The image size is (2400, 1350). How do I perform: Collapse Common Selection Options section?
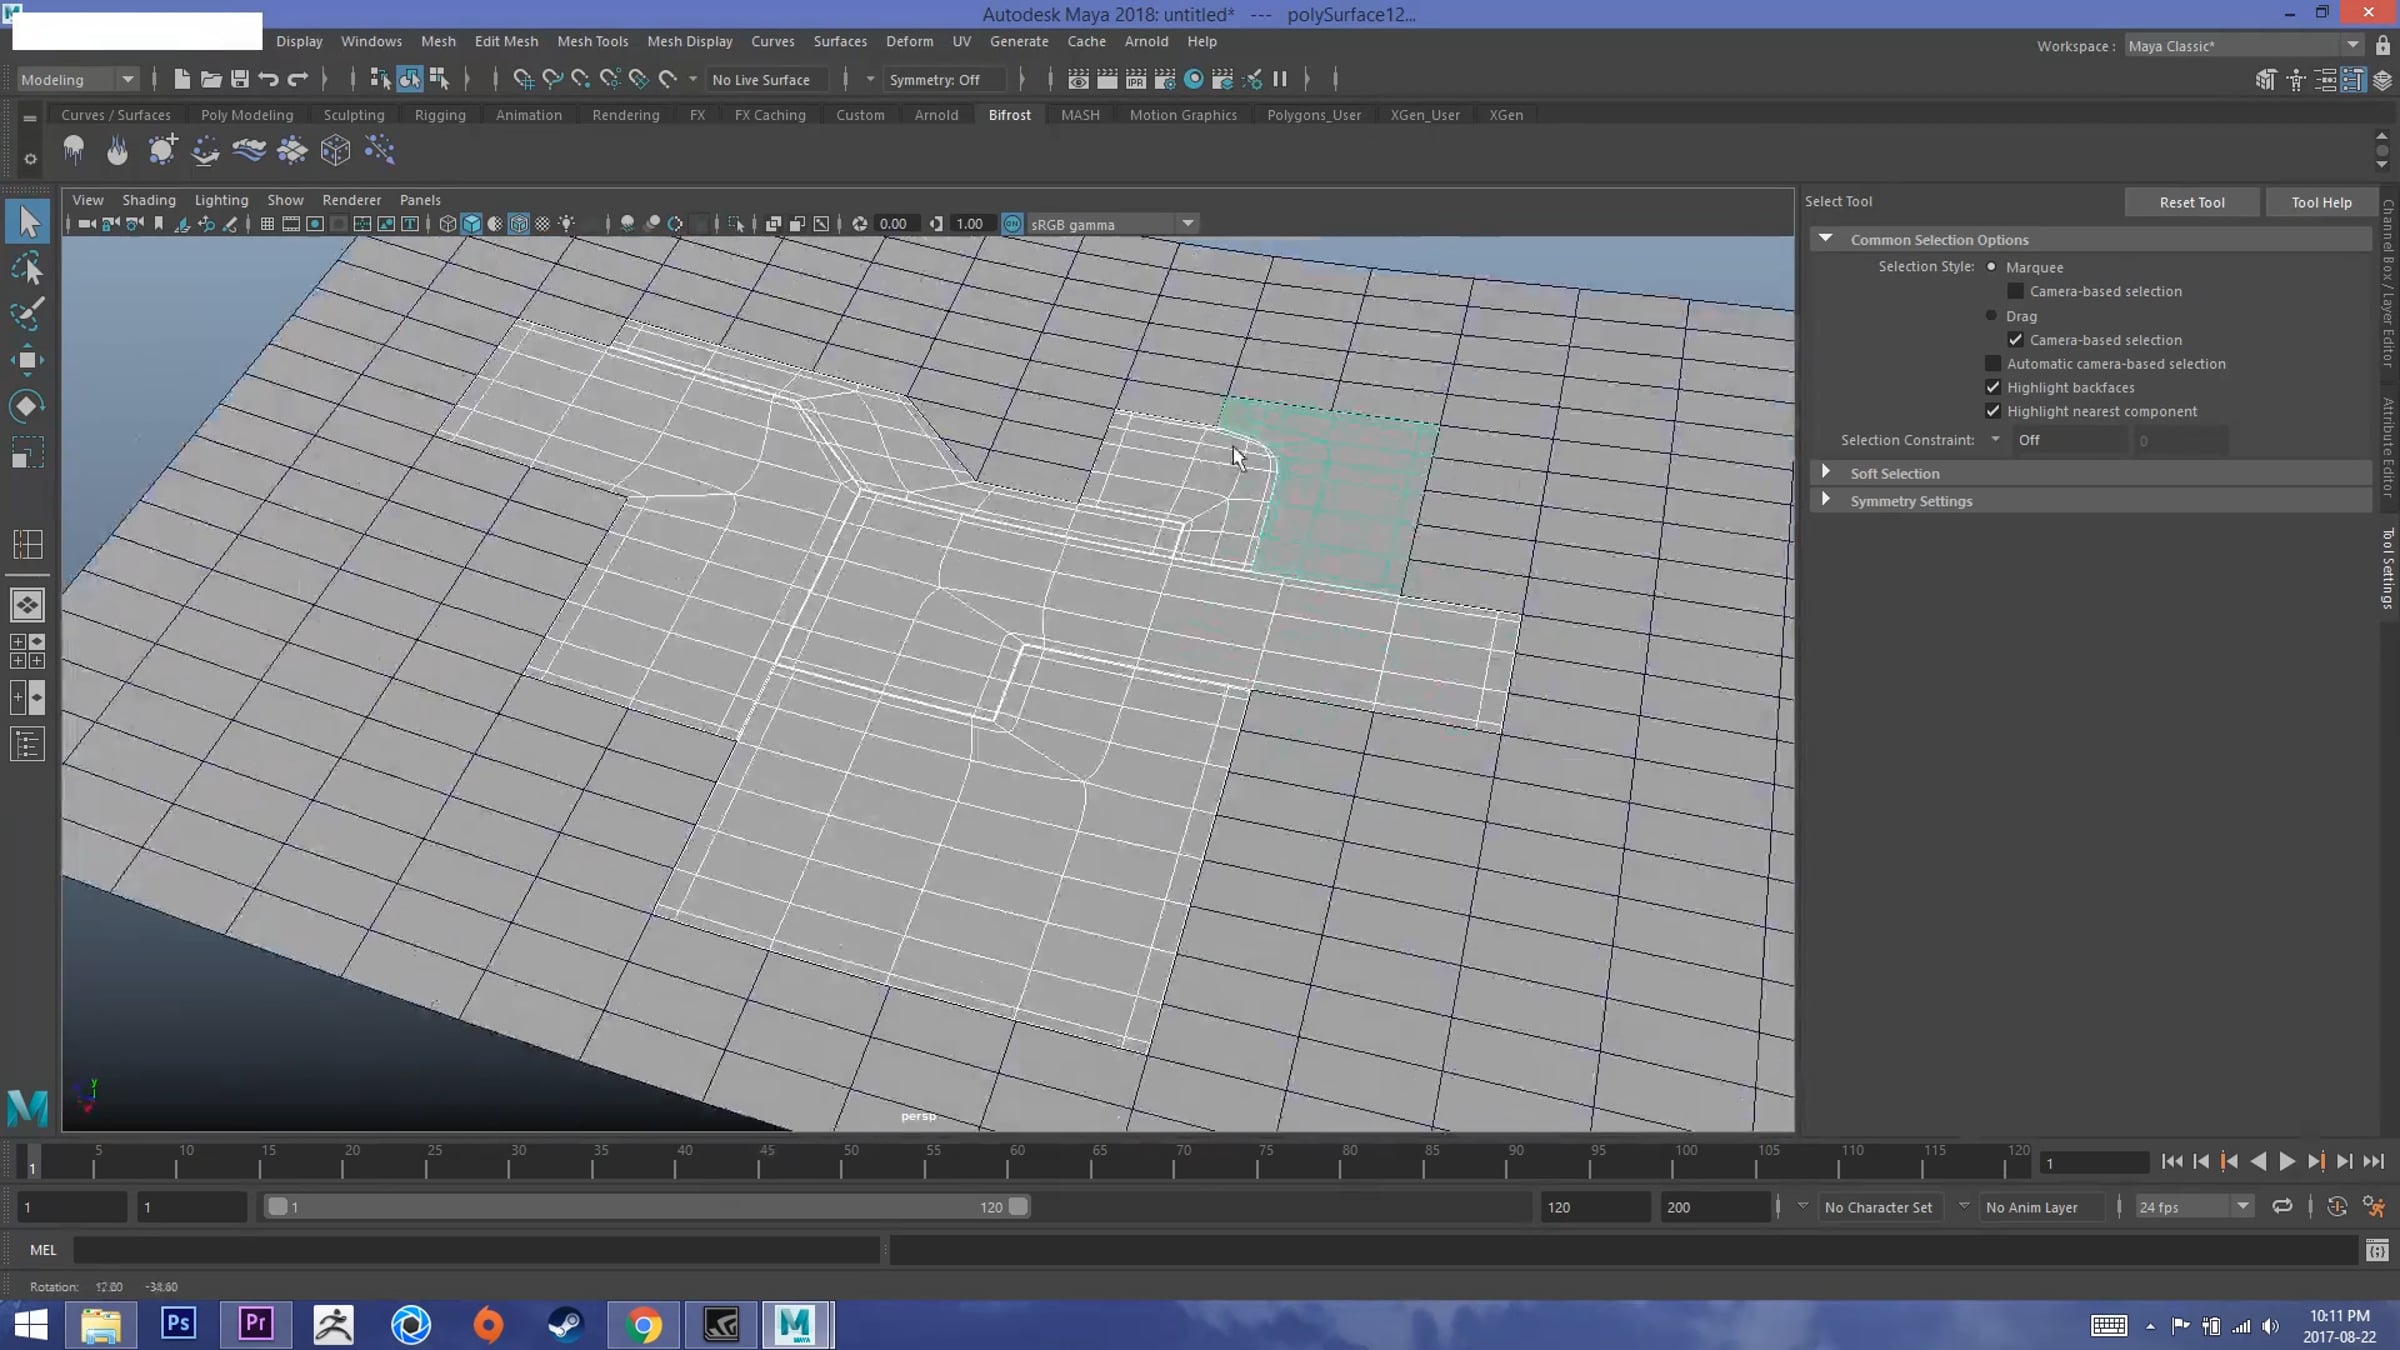pyautogui.click(x=1826, y=239)
